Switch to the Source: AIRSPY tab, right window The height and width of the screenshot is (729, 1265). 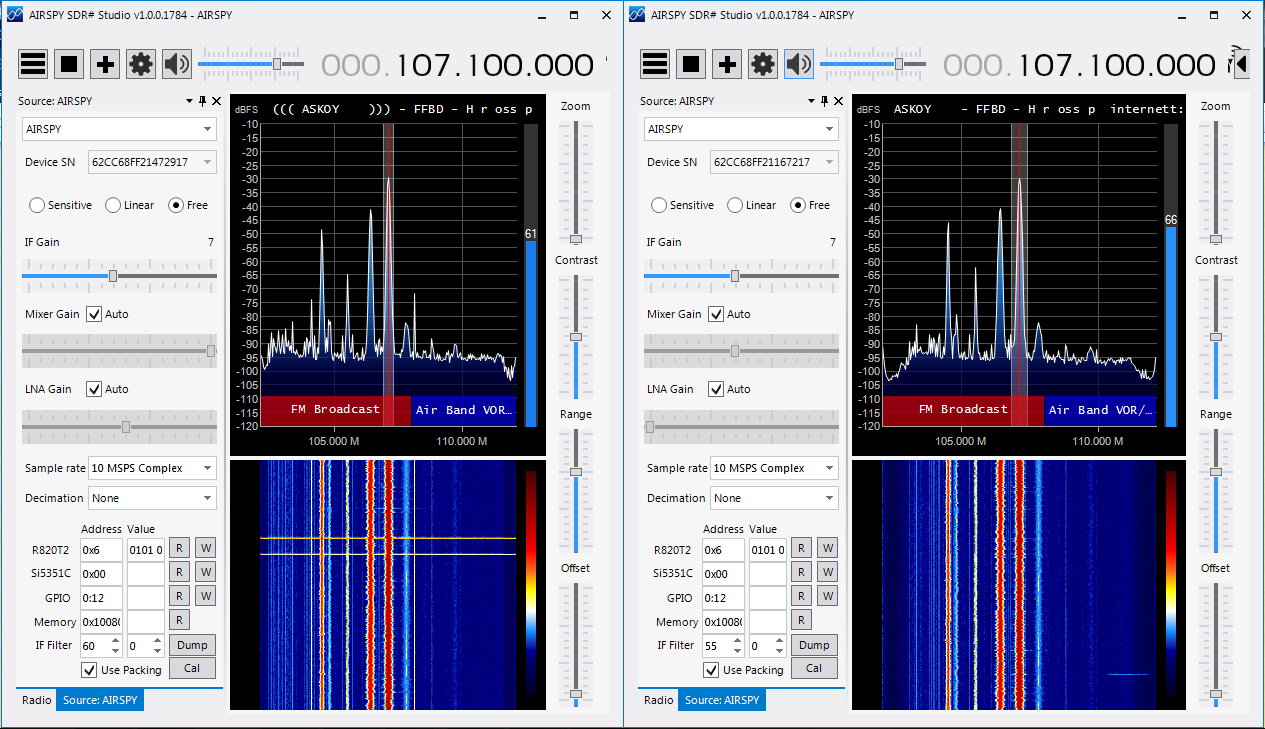pyautogui.click(x=722, y=700)
